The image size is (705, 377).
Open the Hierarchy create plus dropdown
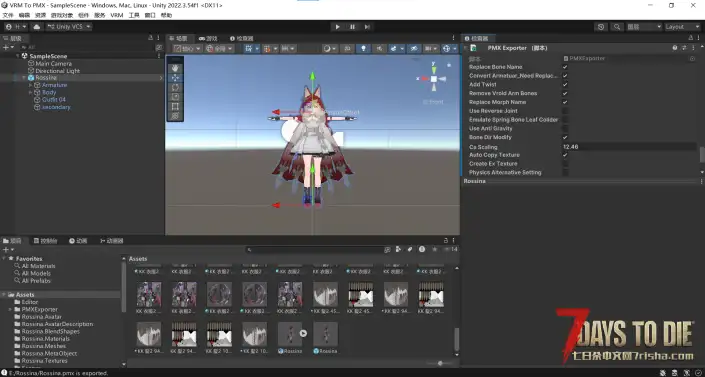click(x=8, y=47)
